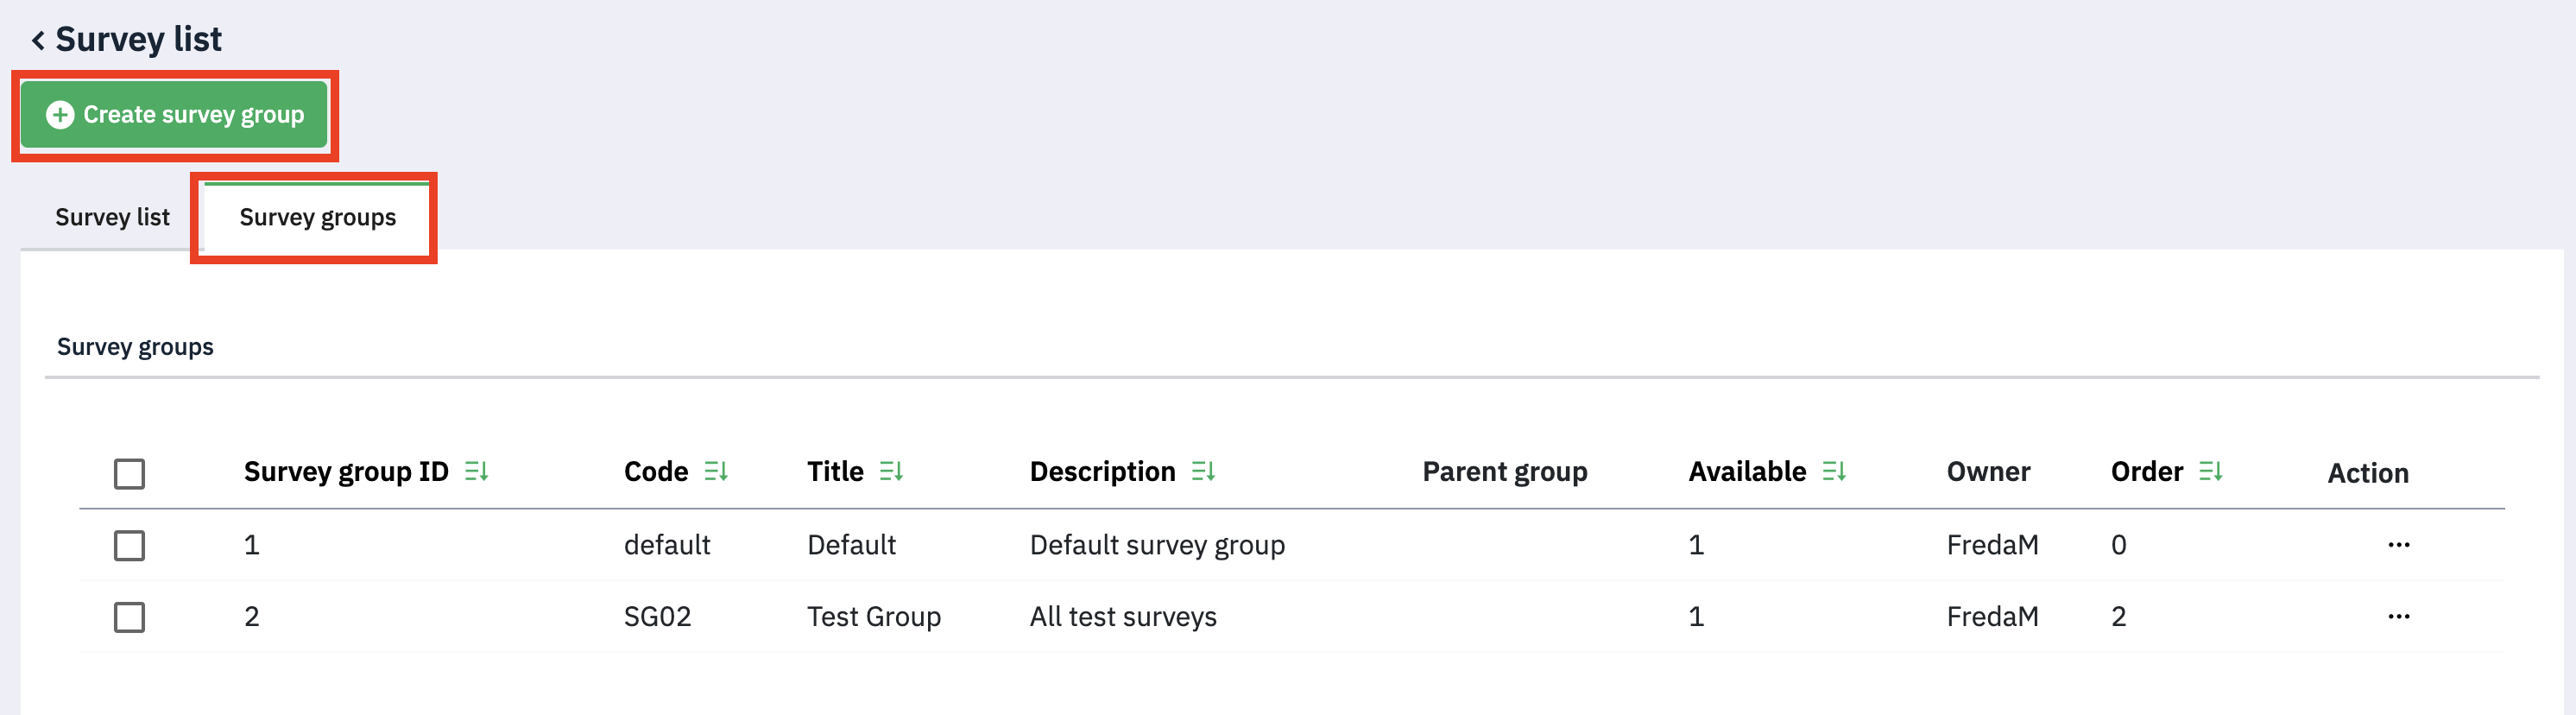2576x715 pixels.
Task: Click the Test Group title cell
Action: click(x=874, y=616)
